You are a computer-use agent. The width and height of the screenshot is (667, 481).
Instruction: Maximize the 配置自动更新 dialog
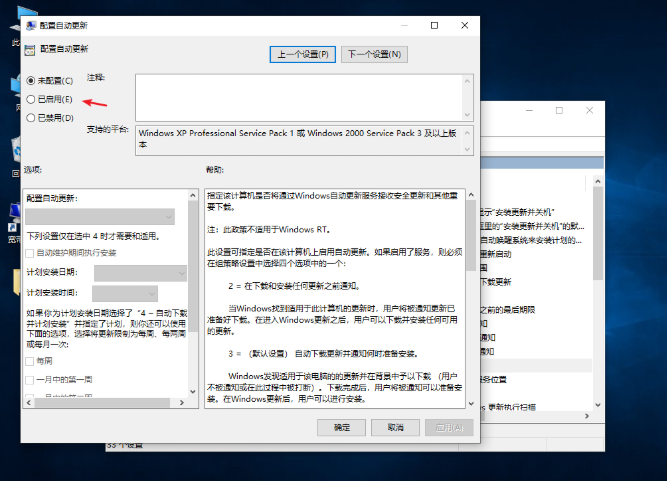[x=434, y=26]
